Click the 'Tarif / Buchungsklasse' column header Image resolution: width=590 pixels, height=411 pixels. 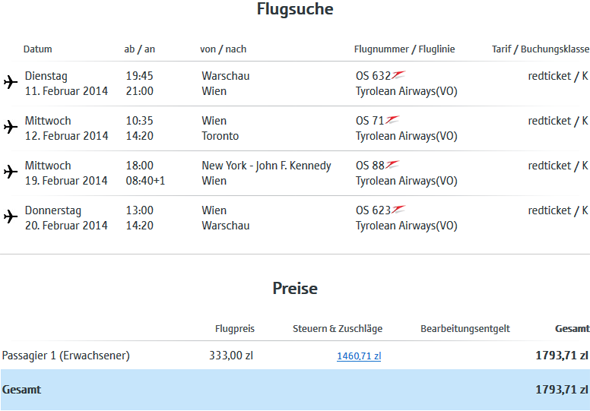(541, 49)
